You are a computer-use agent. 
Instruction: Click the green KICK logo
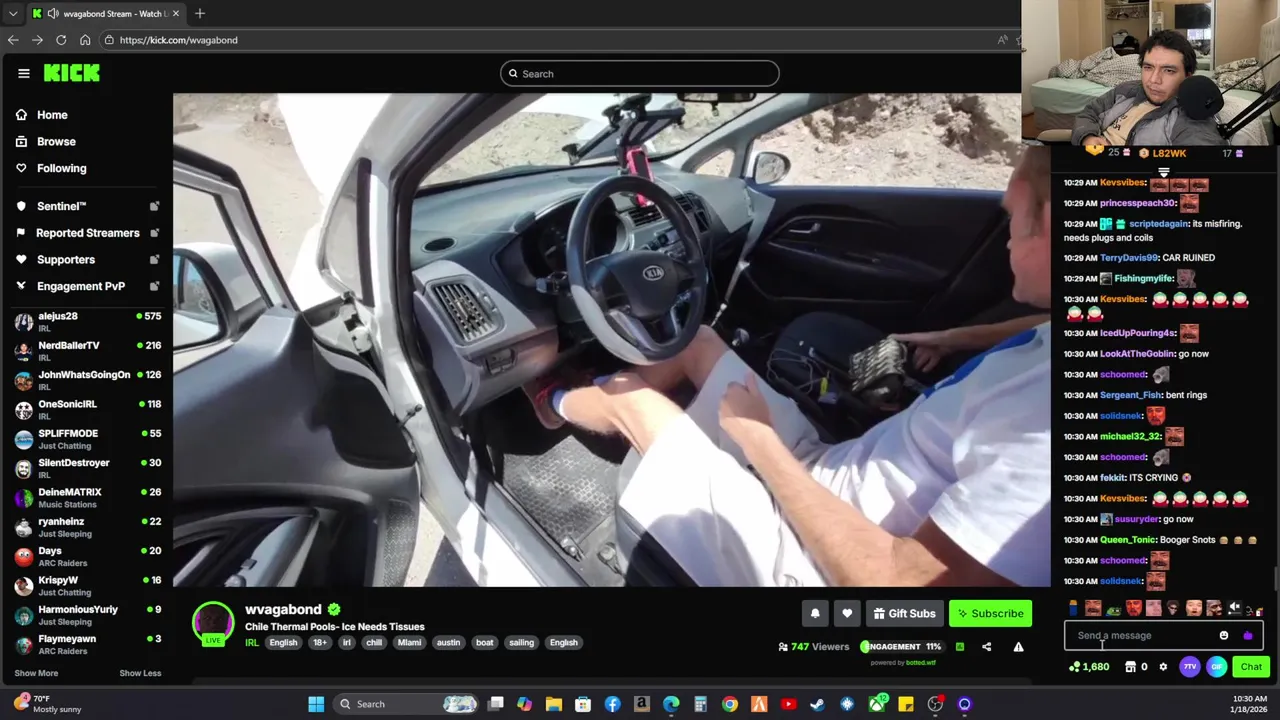(71, 73)
